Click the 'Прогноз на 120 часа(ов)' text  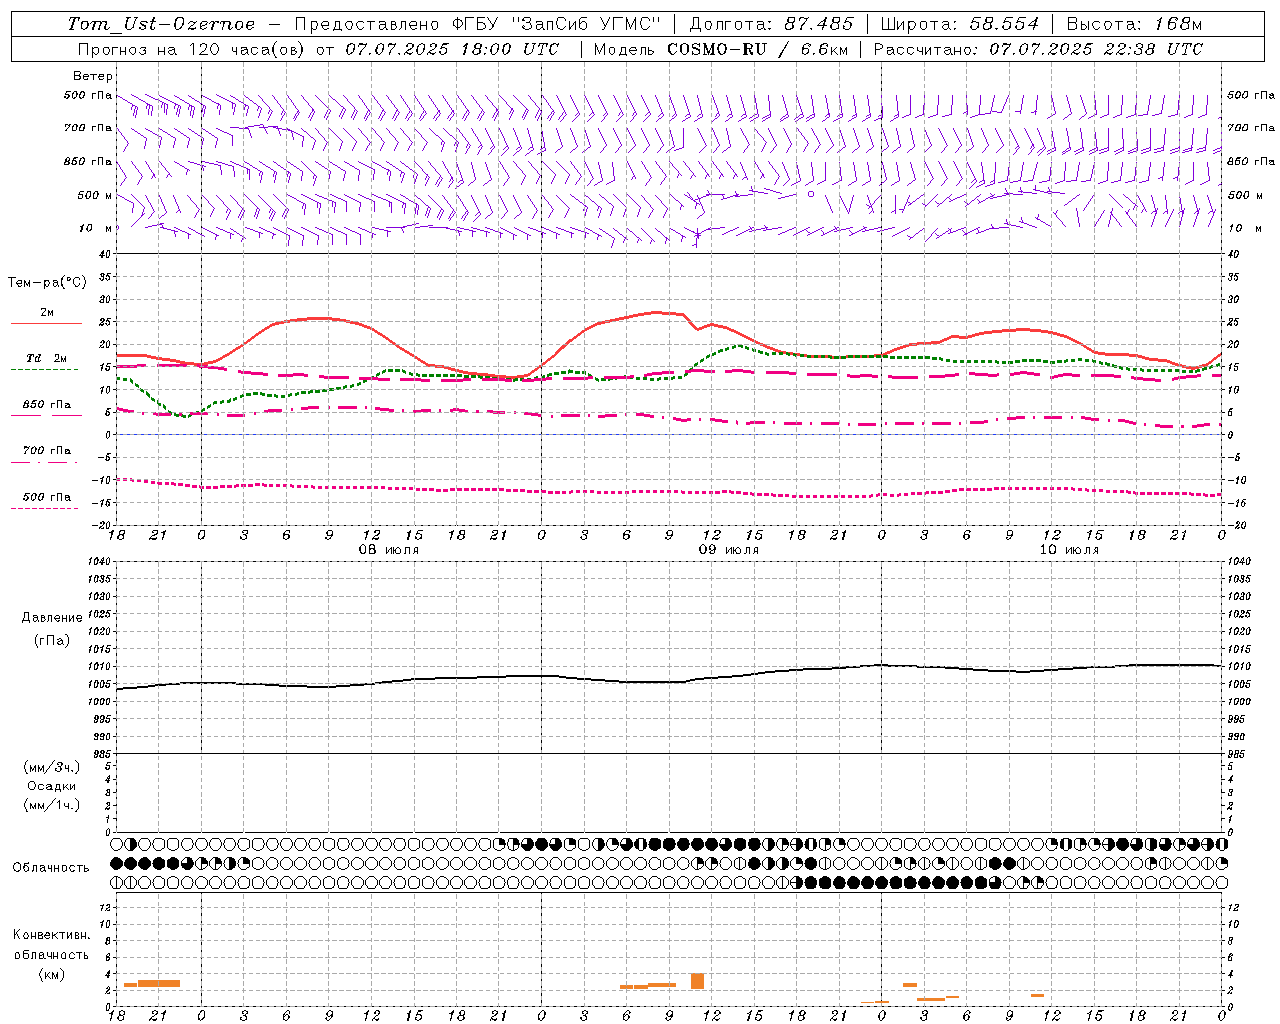(x=192, y=49)
